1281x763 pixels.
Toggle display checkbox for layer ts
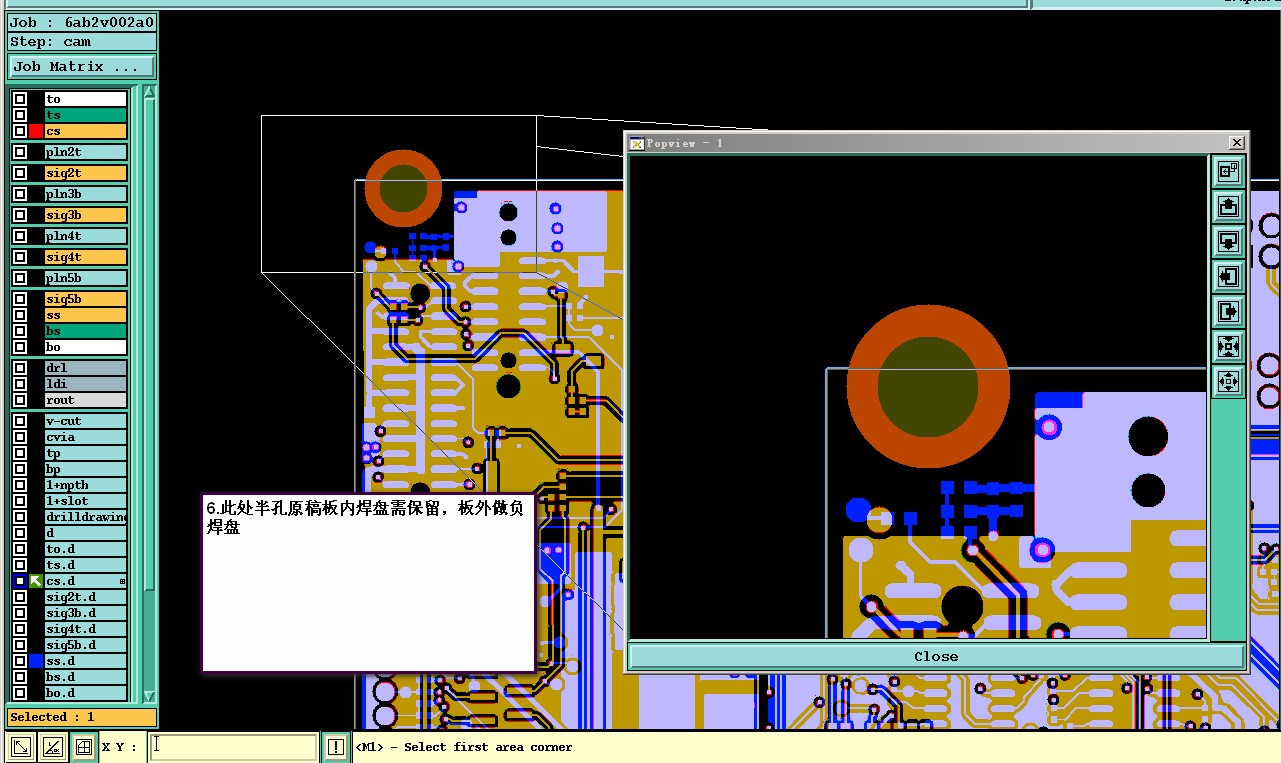(x=20, y=115)
